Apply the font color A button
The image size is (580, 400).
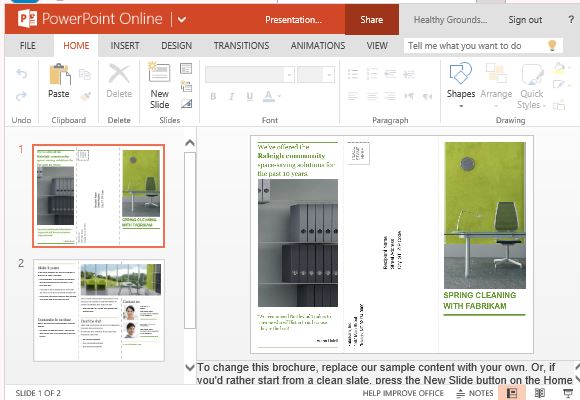tap(269, 97)
